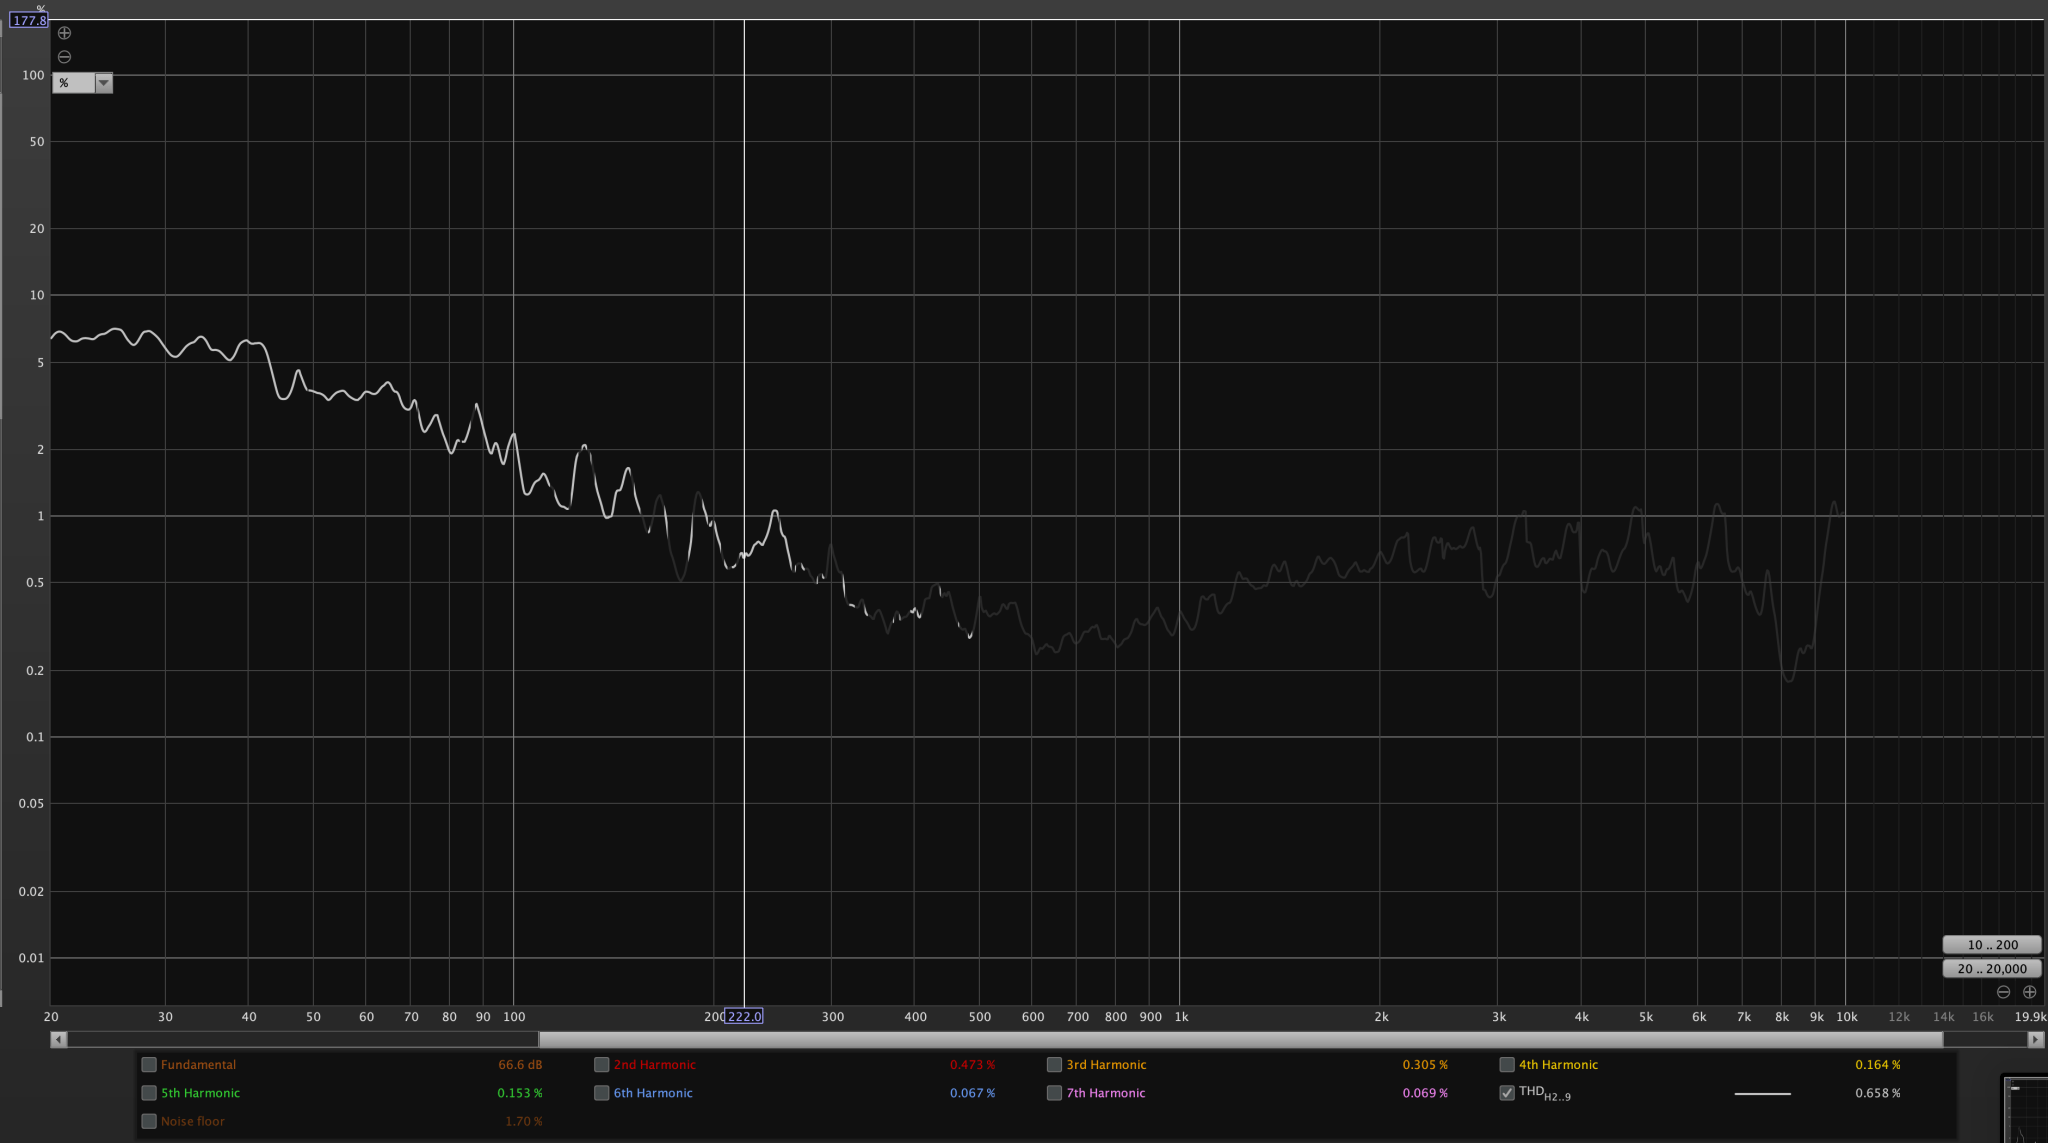Enable the 6th Harmonic checkbox
This screenshot has height=1143, width=2048.
tap(602, 1093)
